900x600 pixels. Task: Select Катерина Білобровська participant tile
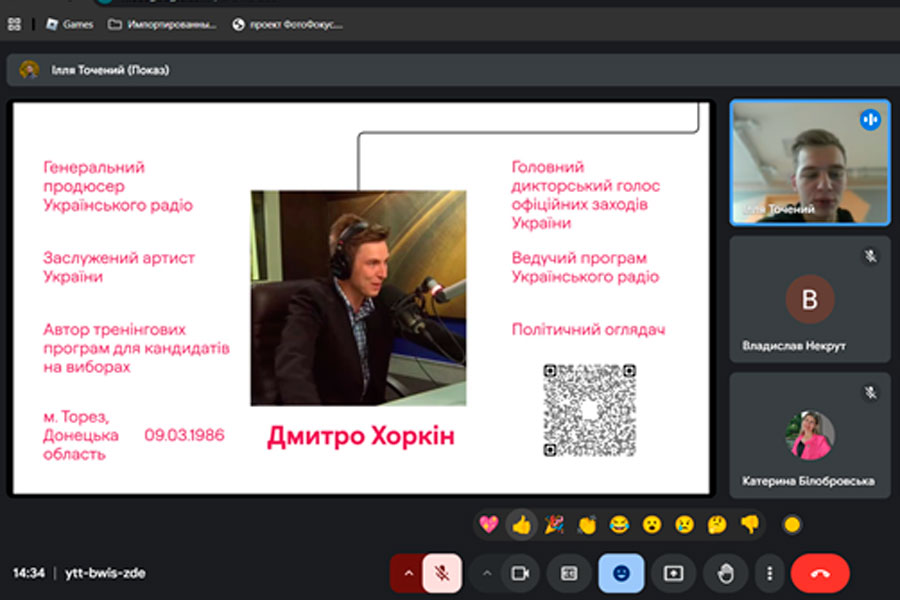809,435
